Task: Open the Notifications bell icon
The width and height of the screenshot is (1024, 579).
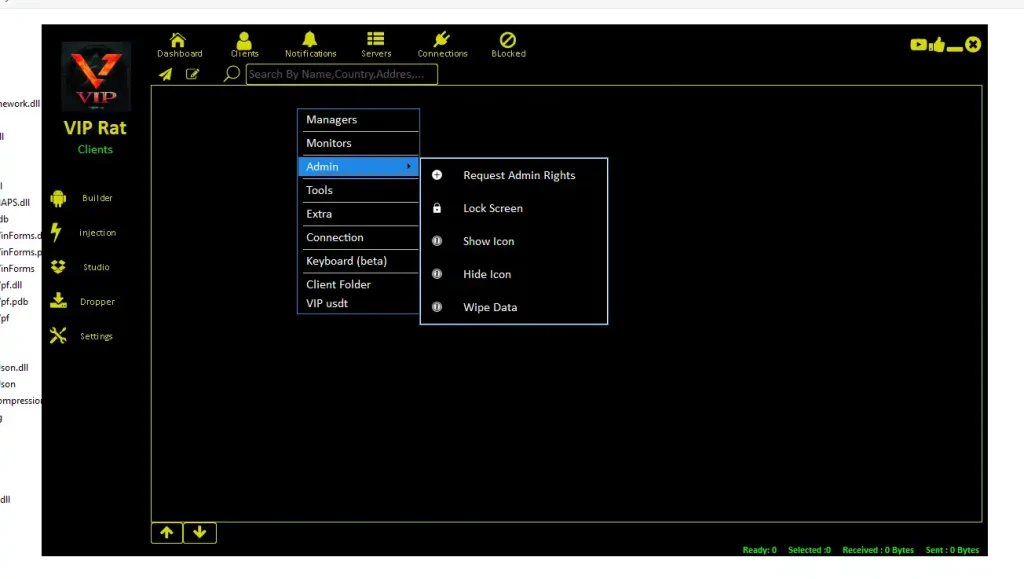Action: (310, 40)
